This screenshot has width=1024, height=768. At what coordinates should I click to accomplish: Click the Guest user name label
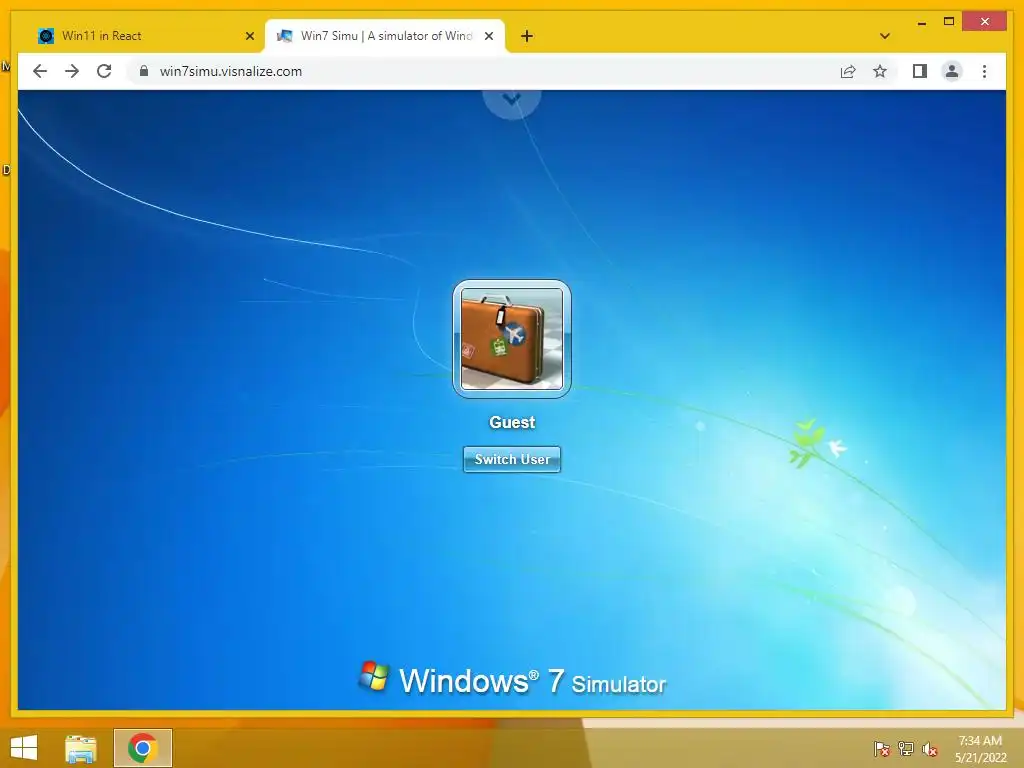pyautogui.click(x=512, y=423)
